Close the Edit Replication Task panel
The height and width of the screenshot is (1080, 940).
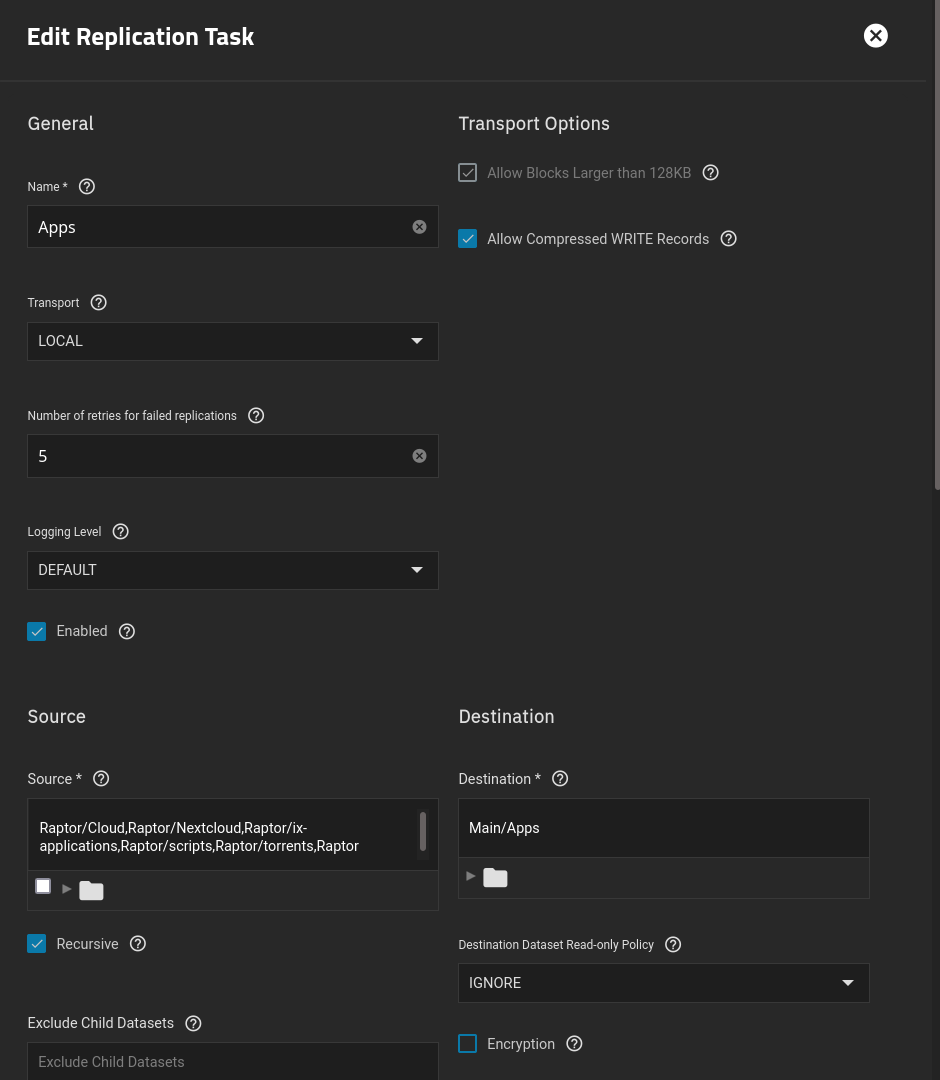click(x=875, y=36)
